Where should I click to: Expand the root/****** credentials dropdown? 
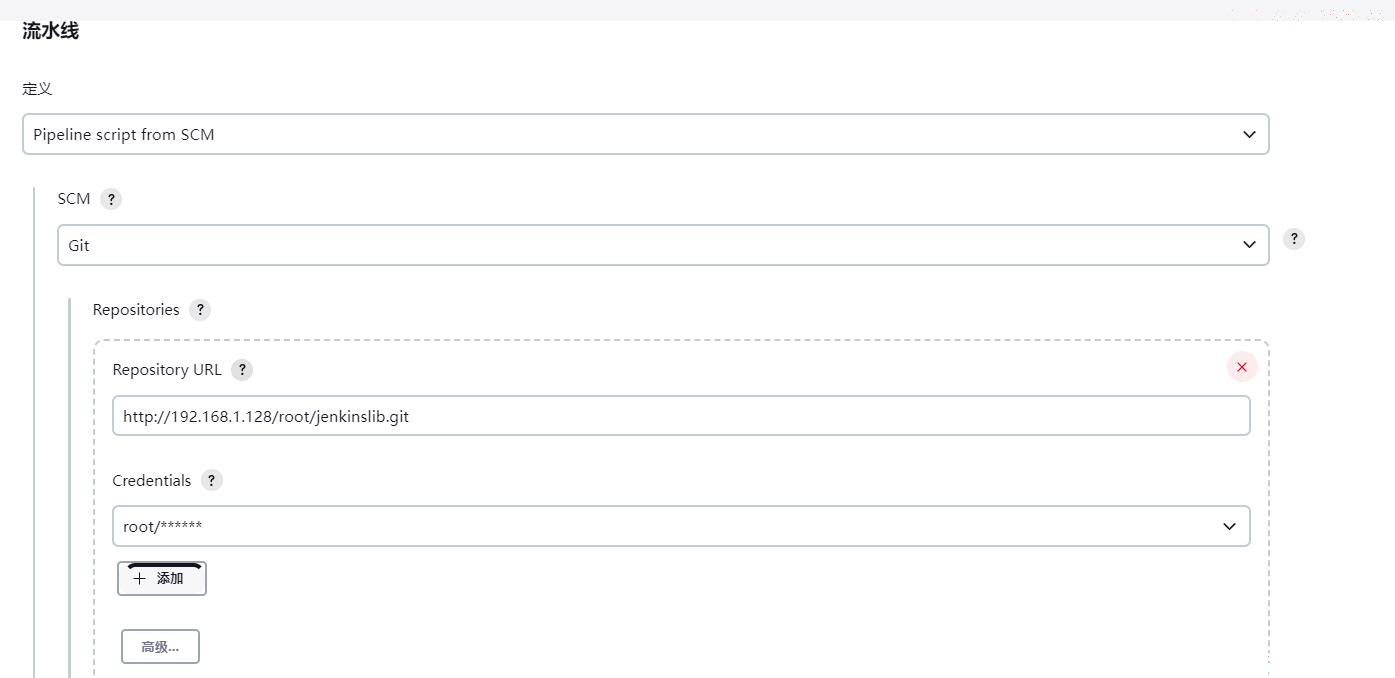681,526
